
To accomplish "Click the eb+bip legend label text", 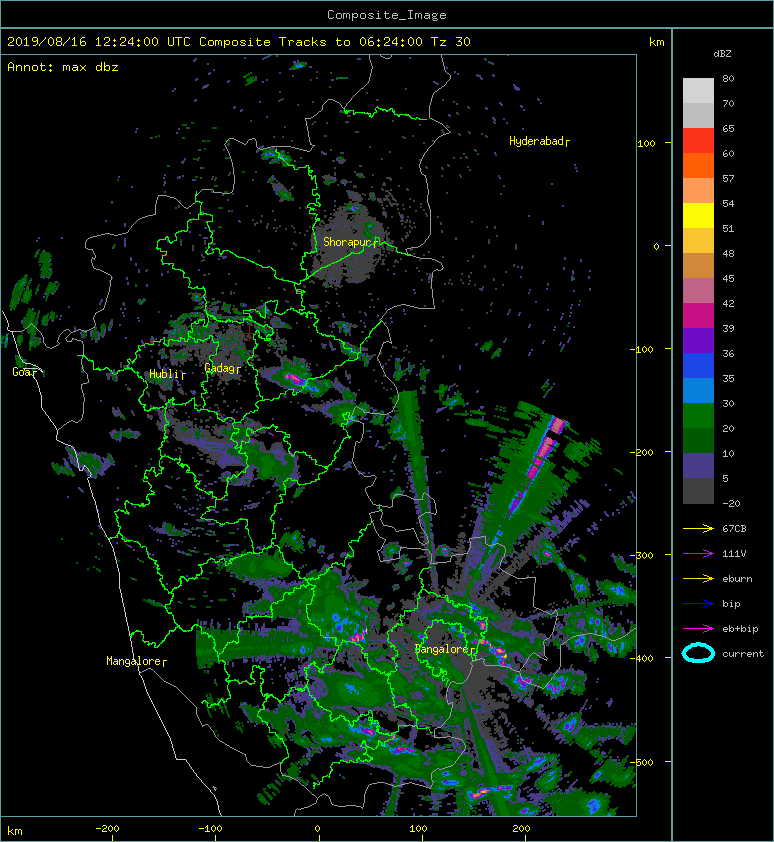I will tap(740, 628).
